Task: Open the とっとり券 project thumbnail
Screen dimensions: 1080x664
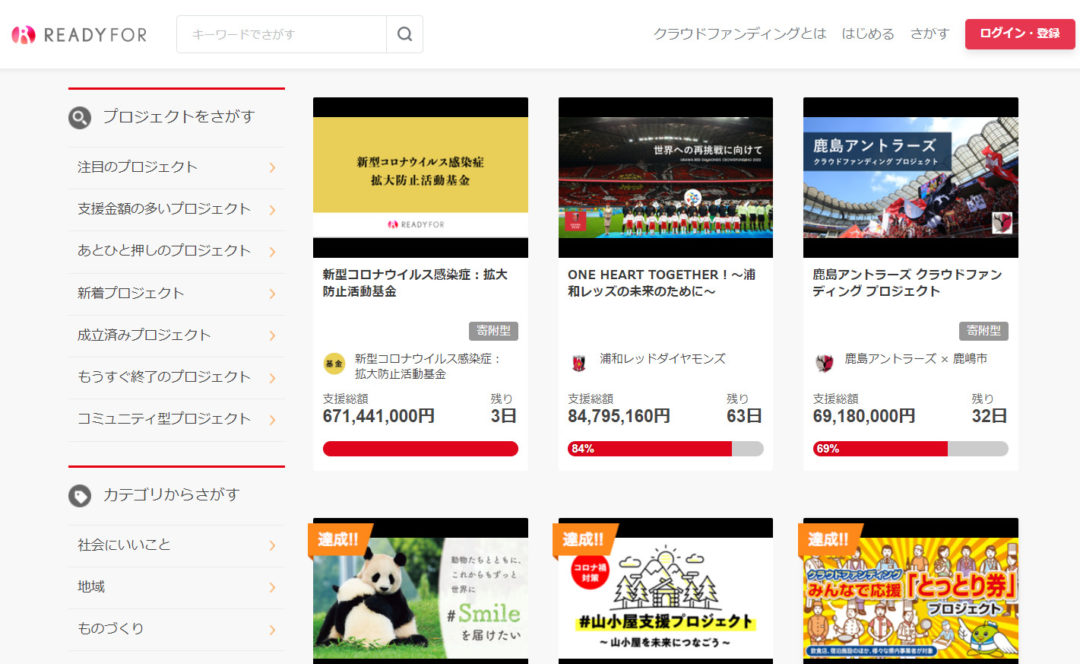Action: 911,591
